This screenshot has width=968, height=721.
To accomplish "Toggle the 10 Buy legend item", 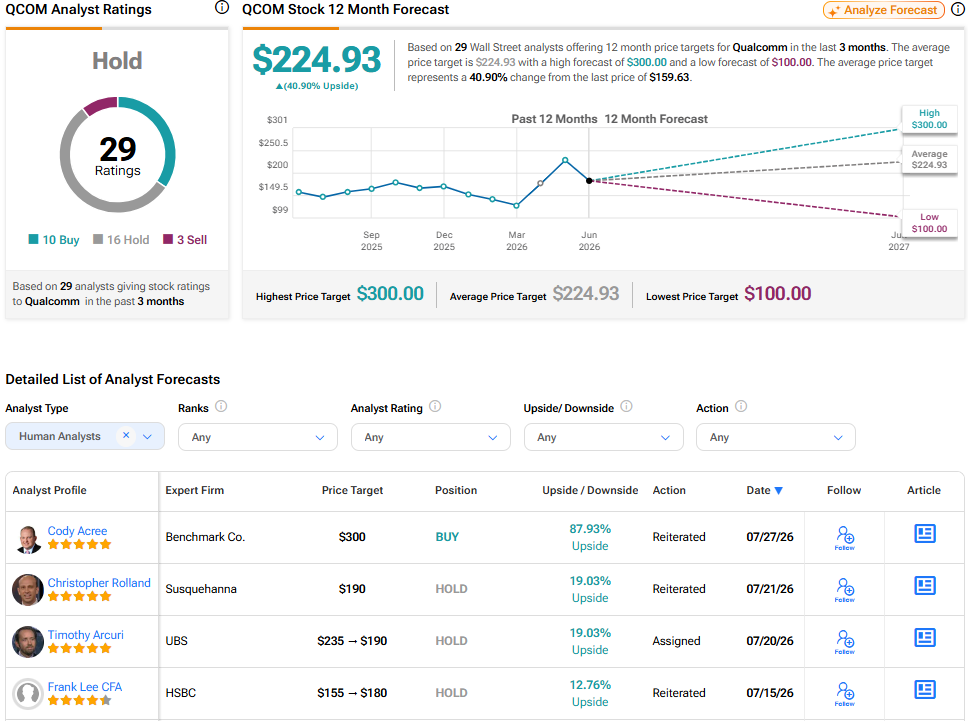I will point(54,240).
